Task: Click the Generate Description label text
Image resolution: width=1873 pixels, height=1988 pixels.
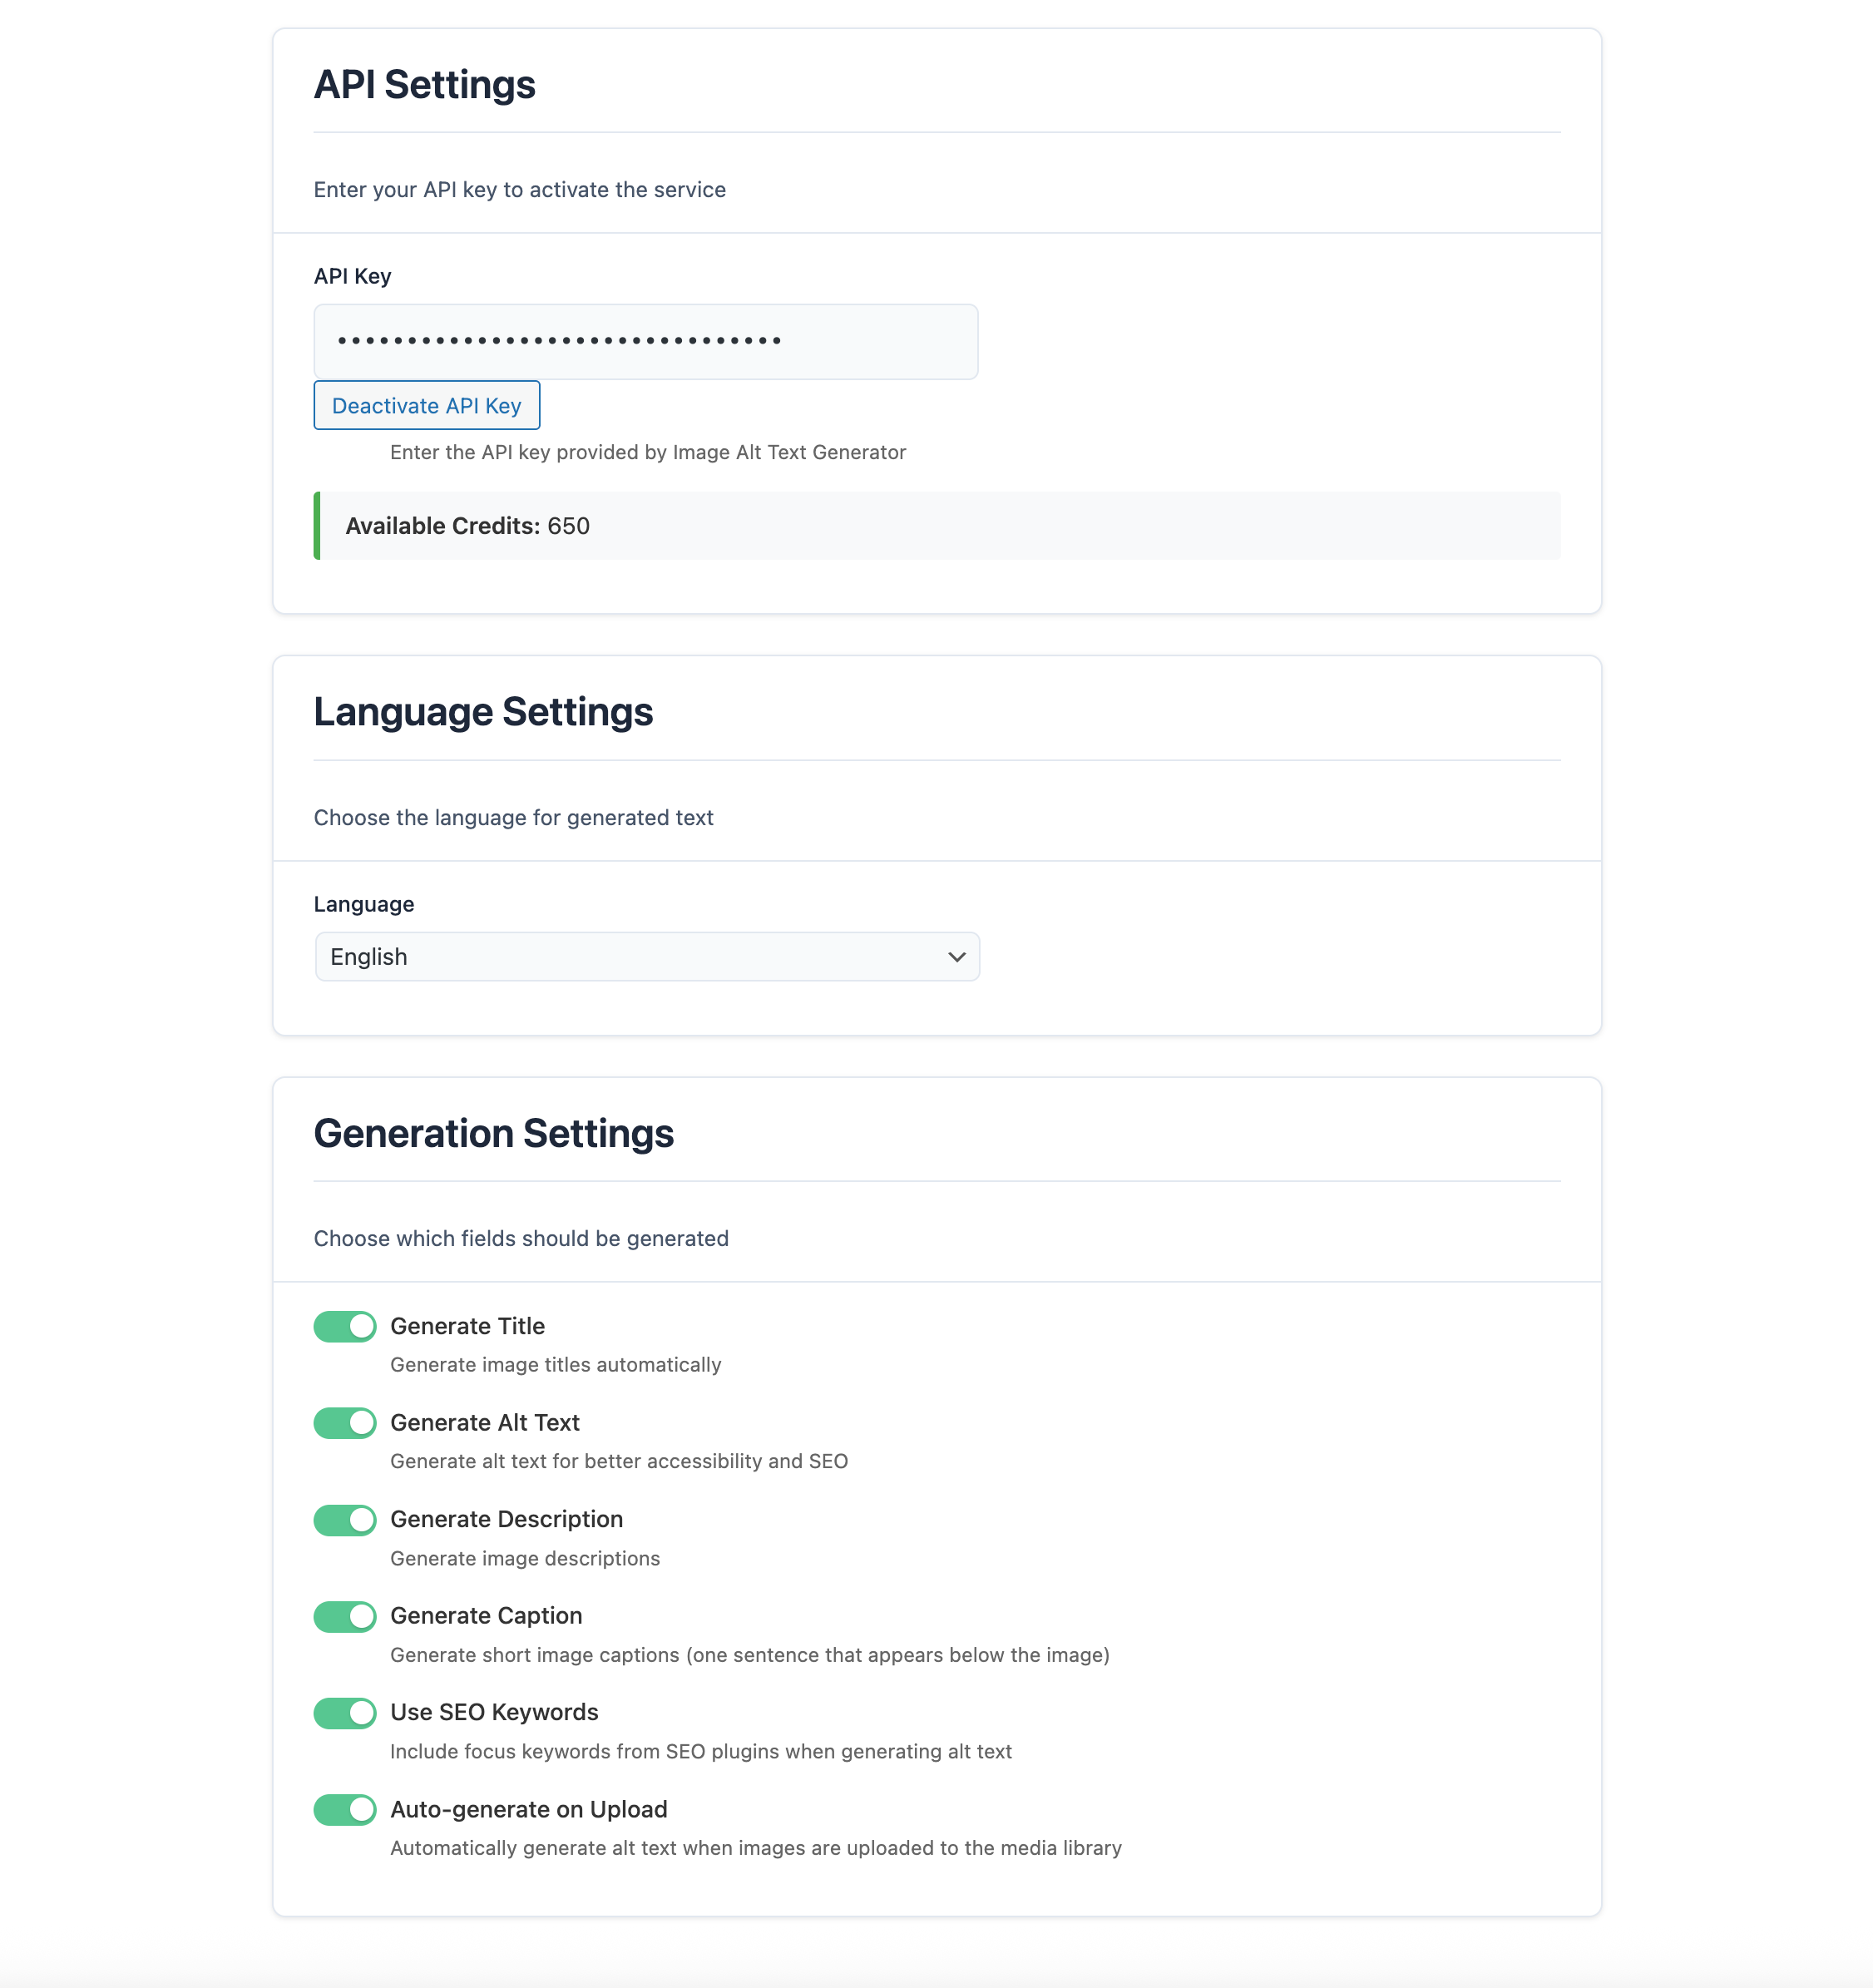Action: (x=506, y=1520)
